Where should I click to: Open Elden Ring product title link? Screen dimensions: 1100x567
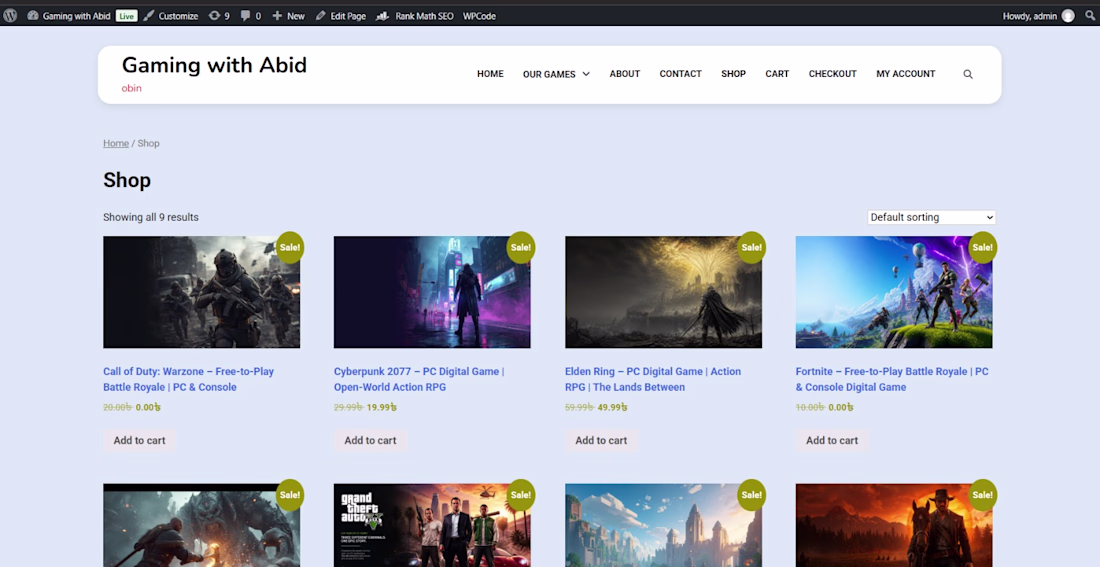[653, 379]
